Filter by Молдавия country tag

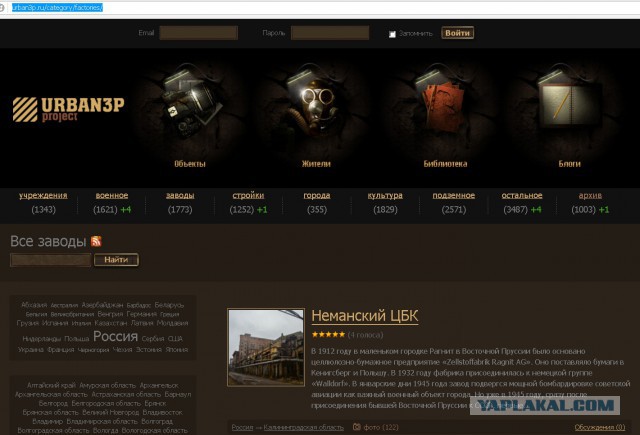tap(173, 323)
